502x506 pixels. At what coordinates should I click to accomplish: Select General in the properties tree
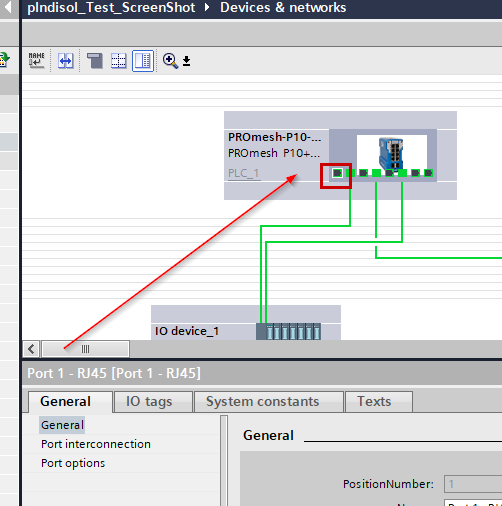coord(62,425)
